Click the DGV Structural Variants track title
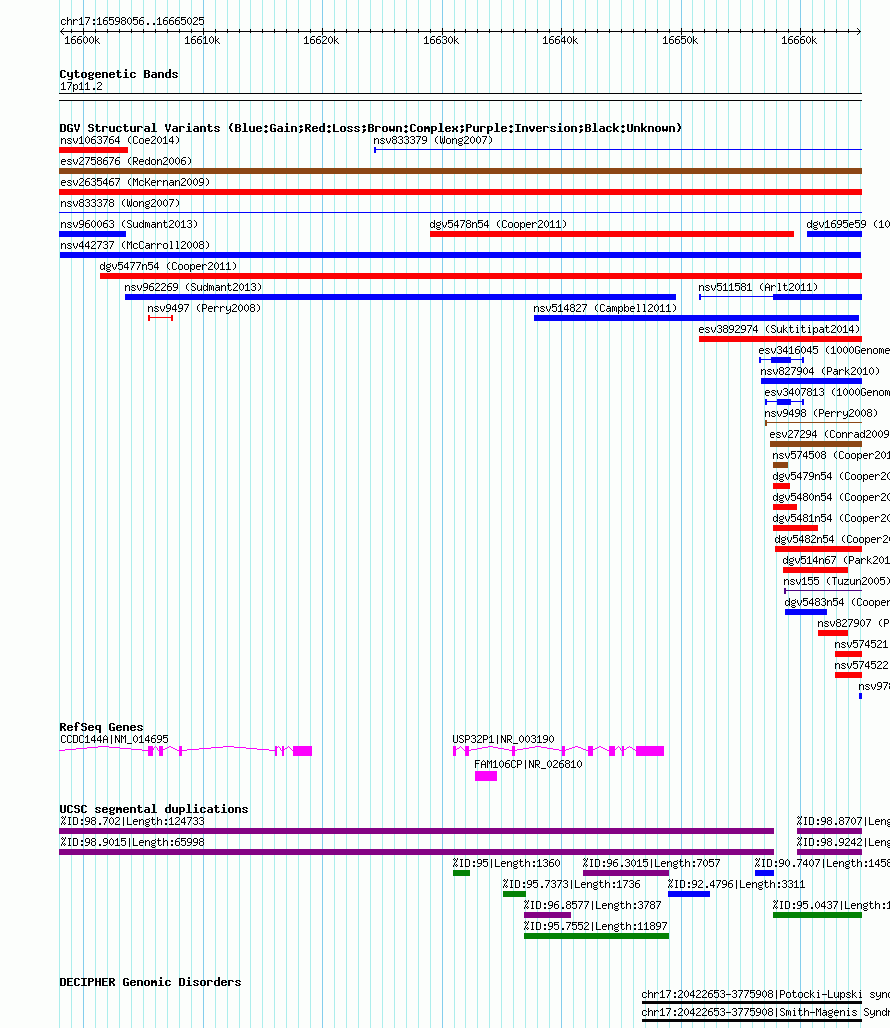 [x=370, y=128]
